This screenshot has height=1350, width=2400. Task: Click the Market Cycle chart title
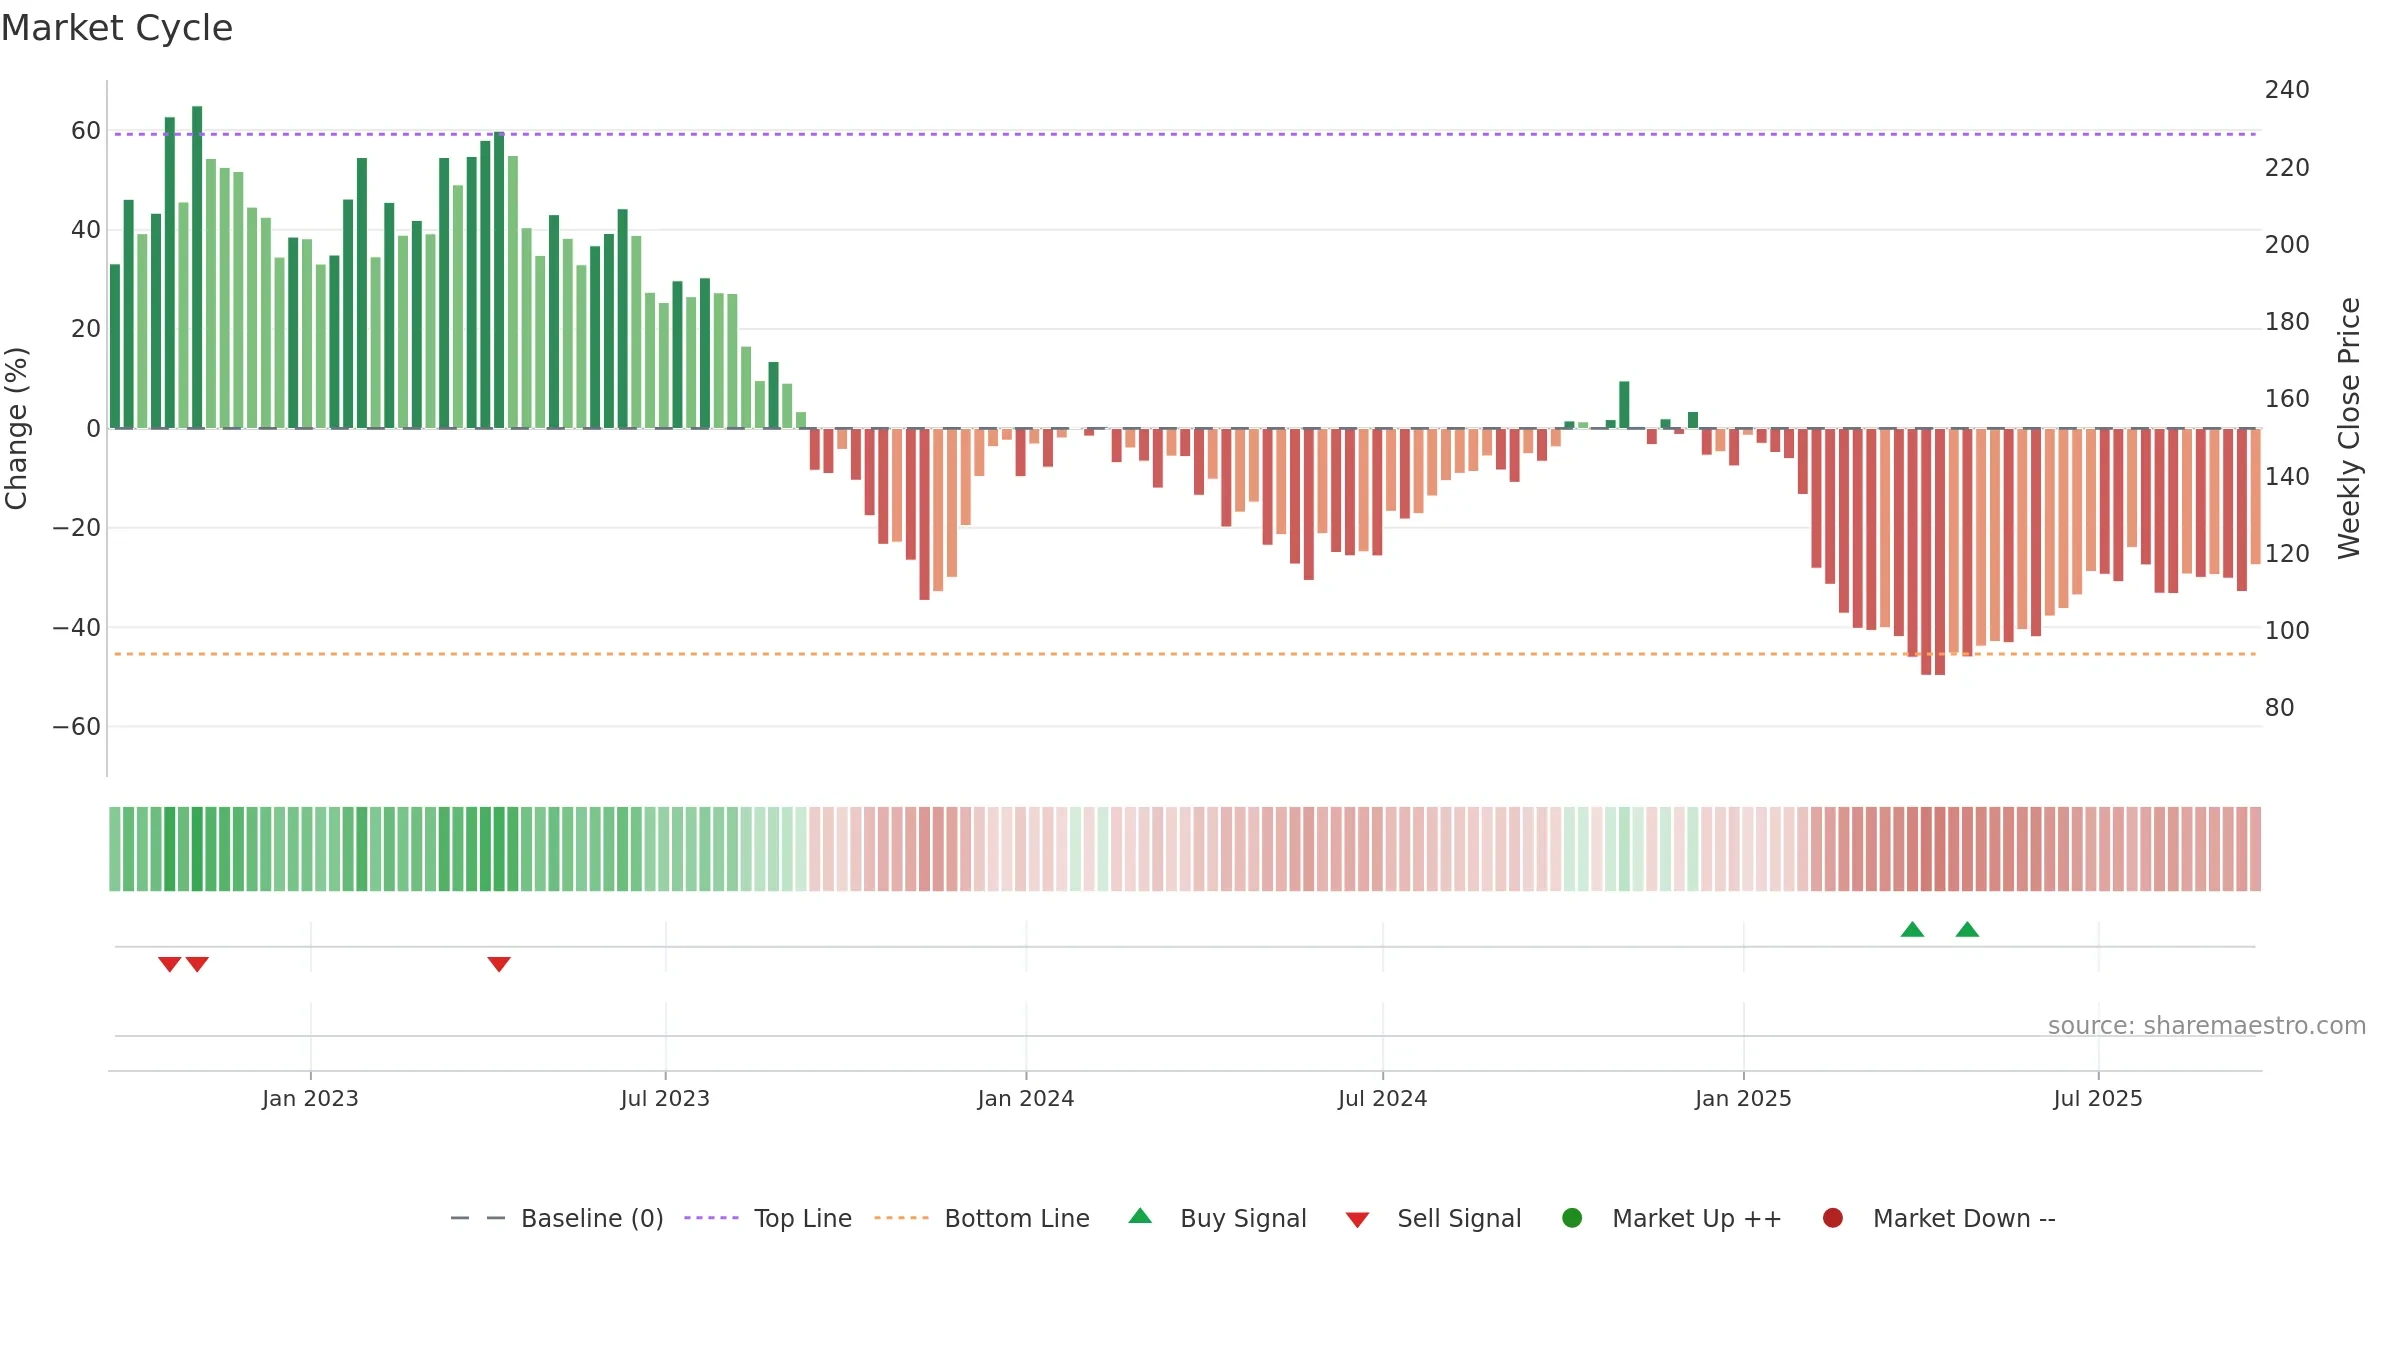(x=117, y=28)
